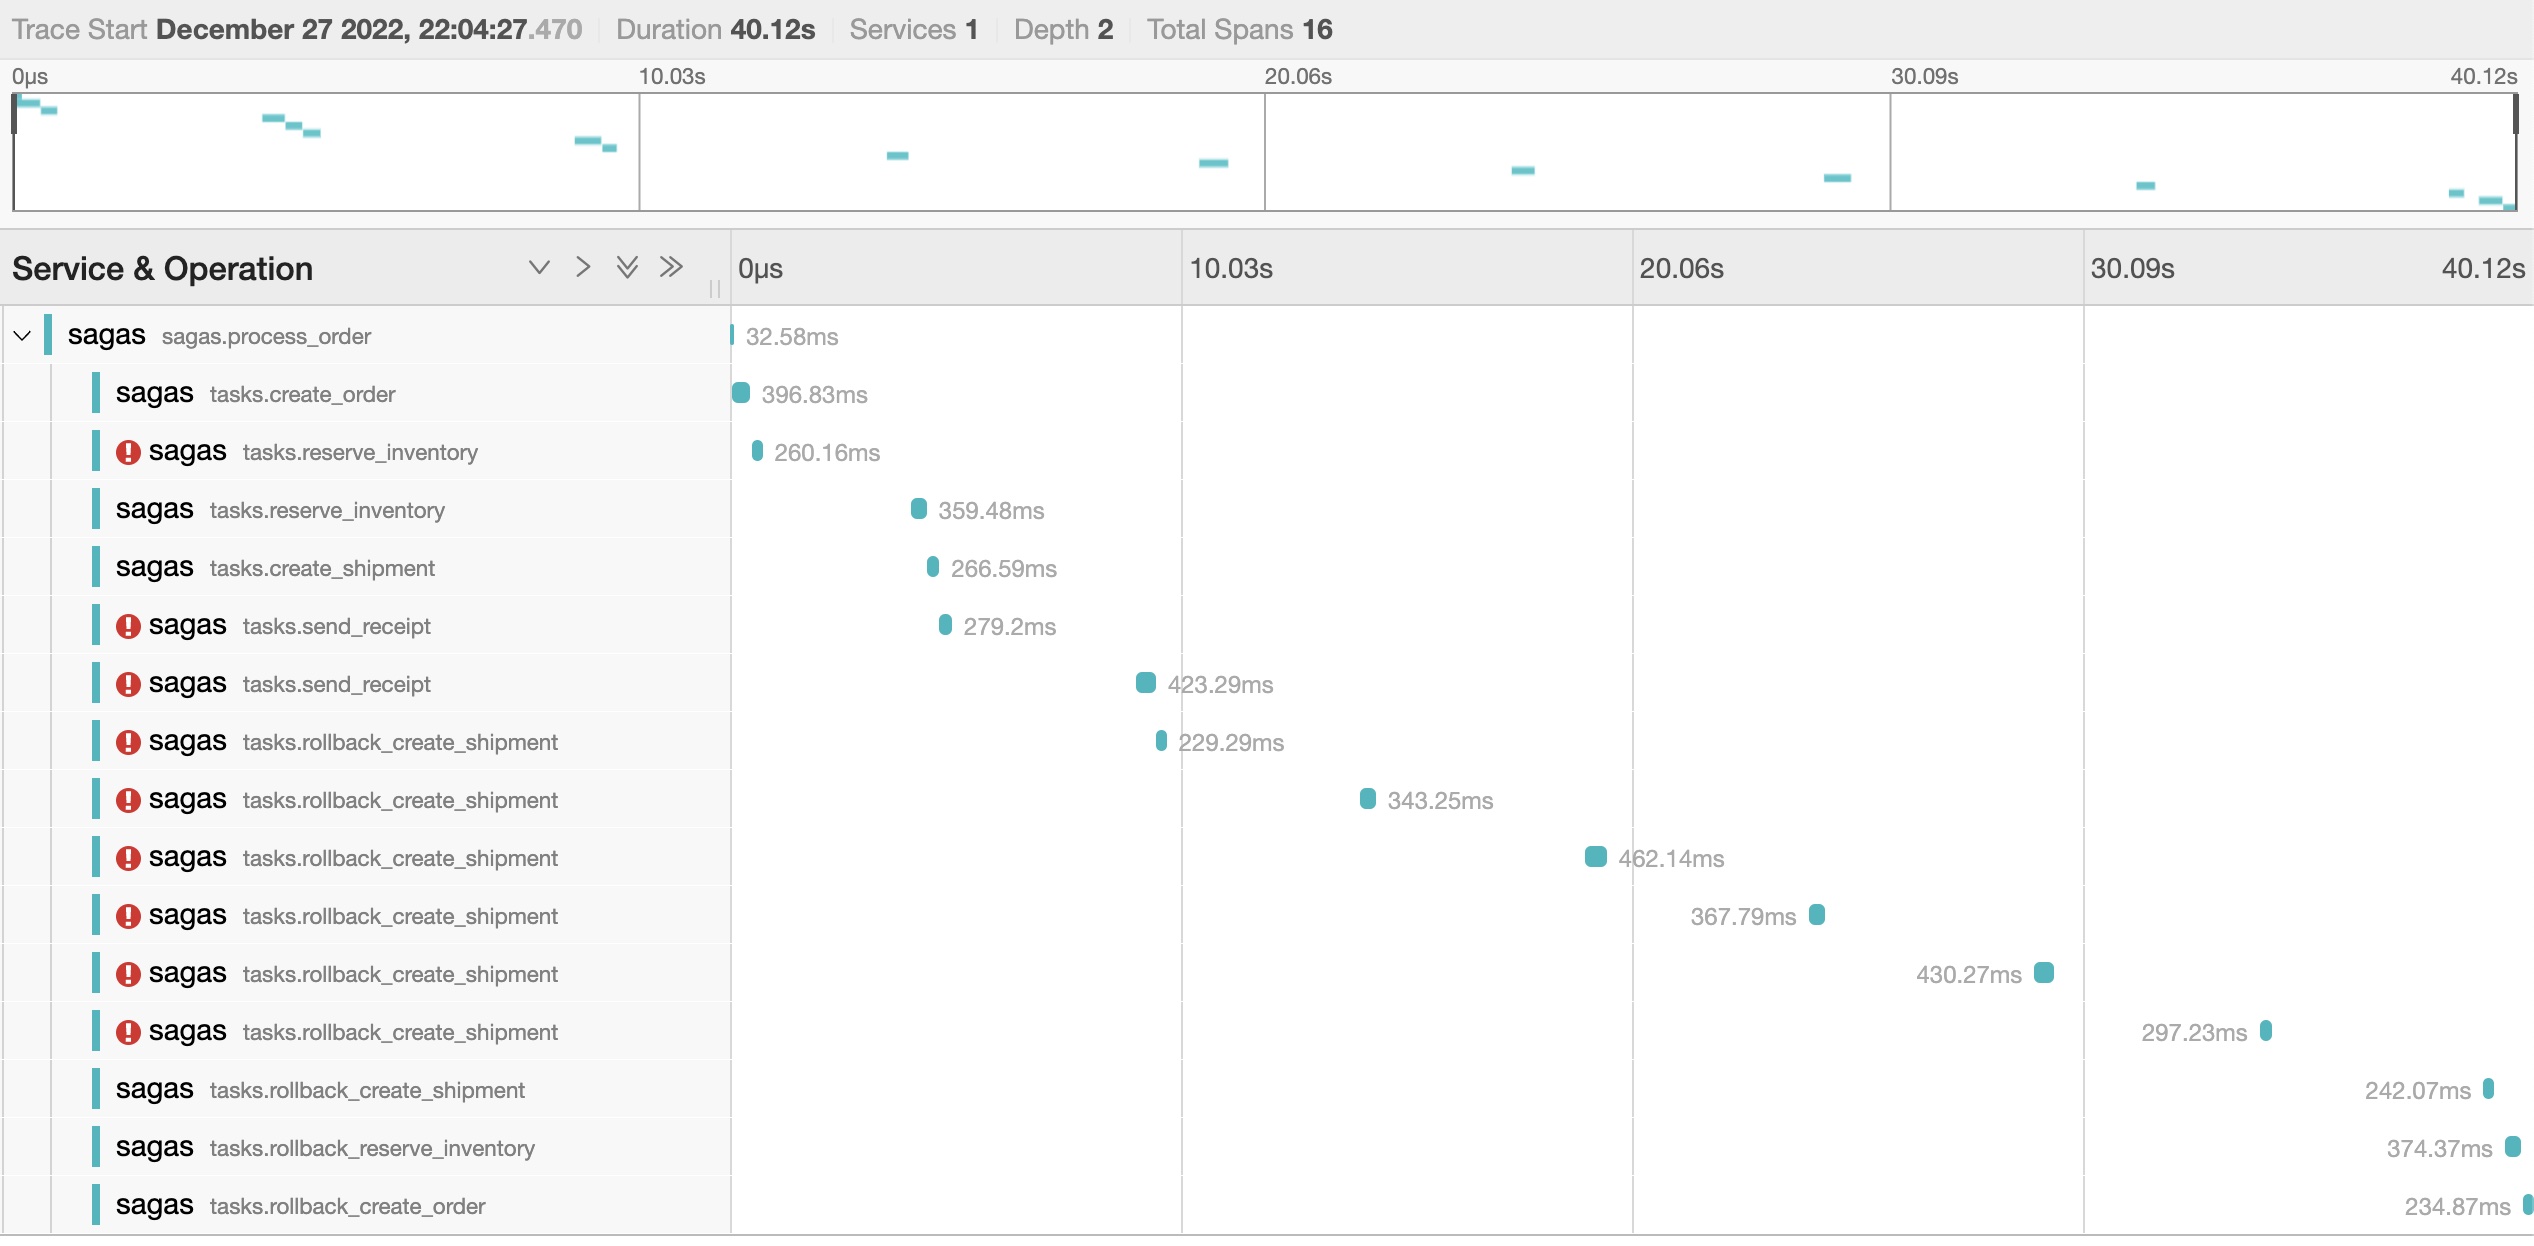Click the 266.59ms create_shipment span bar

(x=933, y=567)
